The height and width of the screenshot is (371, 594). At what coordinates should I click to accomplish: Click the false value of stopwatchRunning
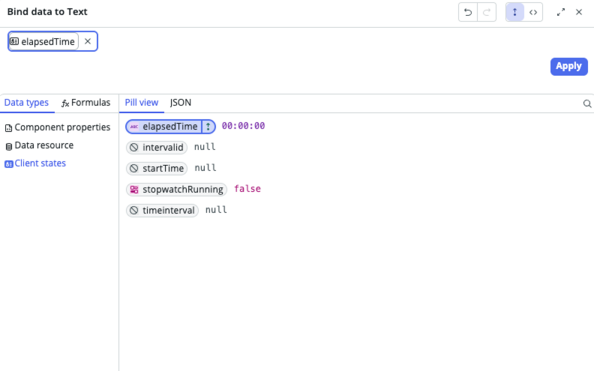pyautogui.click(x=247, y=189)
